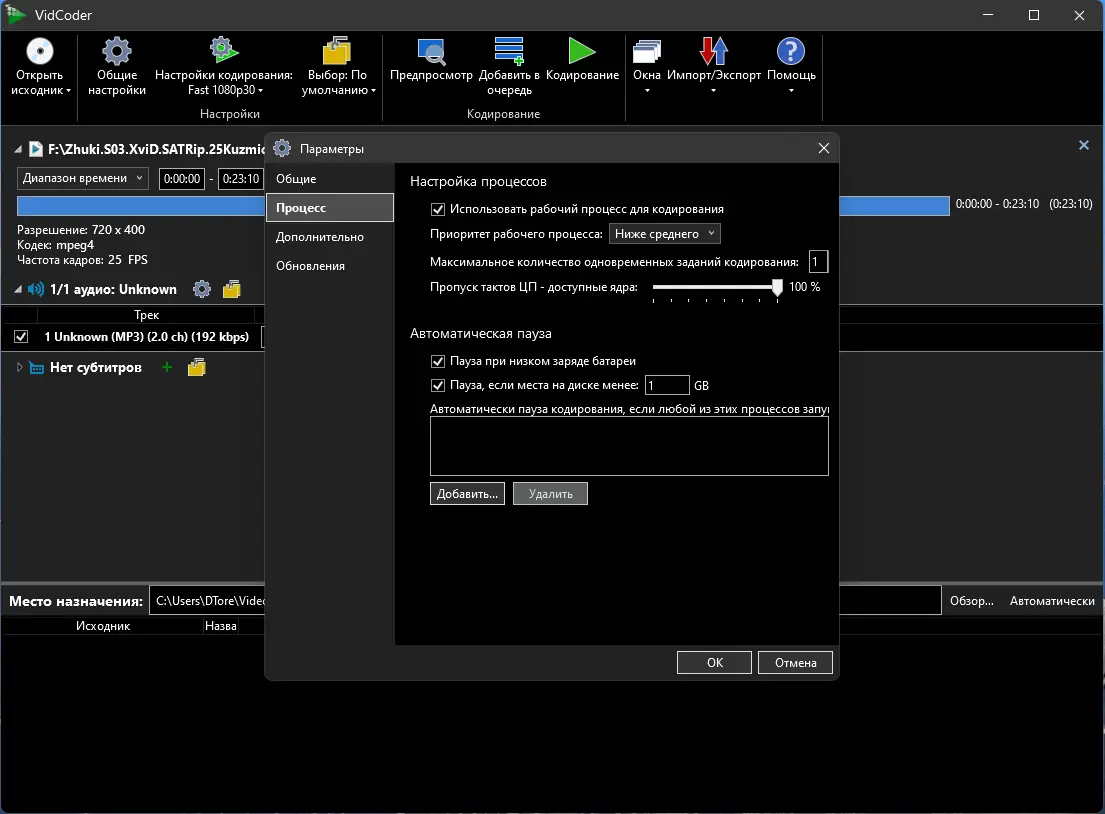
Task: Open source via the disc icon
Action: [39, 51]
